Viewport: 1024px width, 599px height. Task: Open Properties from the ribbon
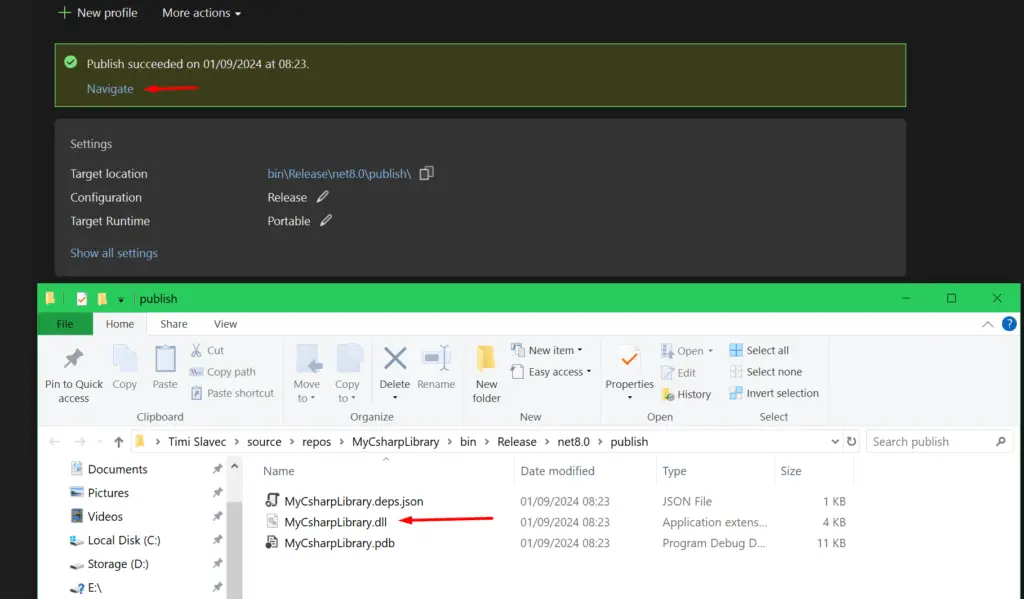(x=628, y=368)
